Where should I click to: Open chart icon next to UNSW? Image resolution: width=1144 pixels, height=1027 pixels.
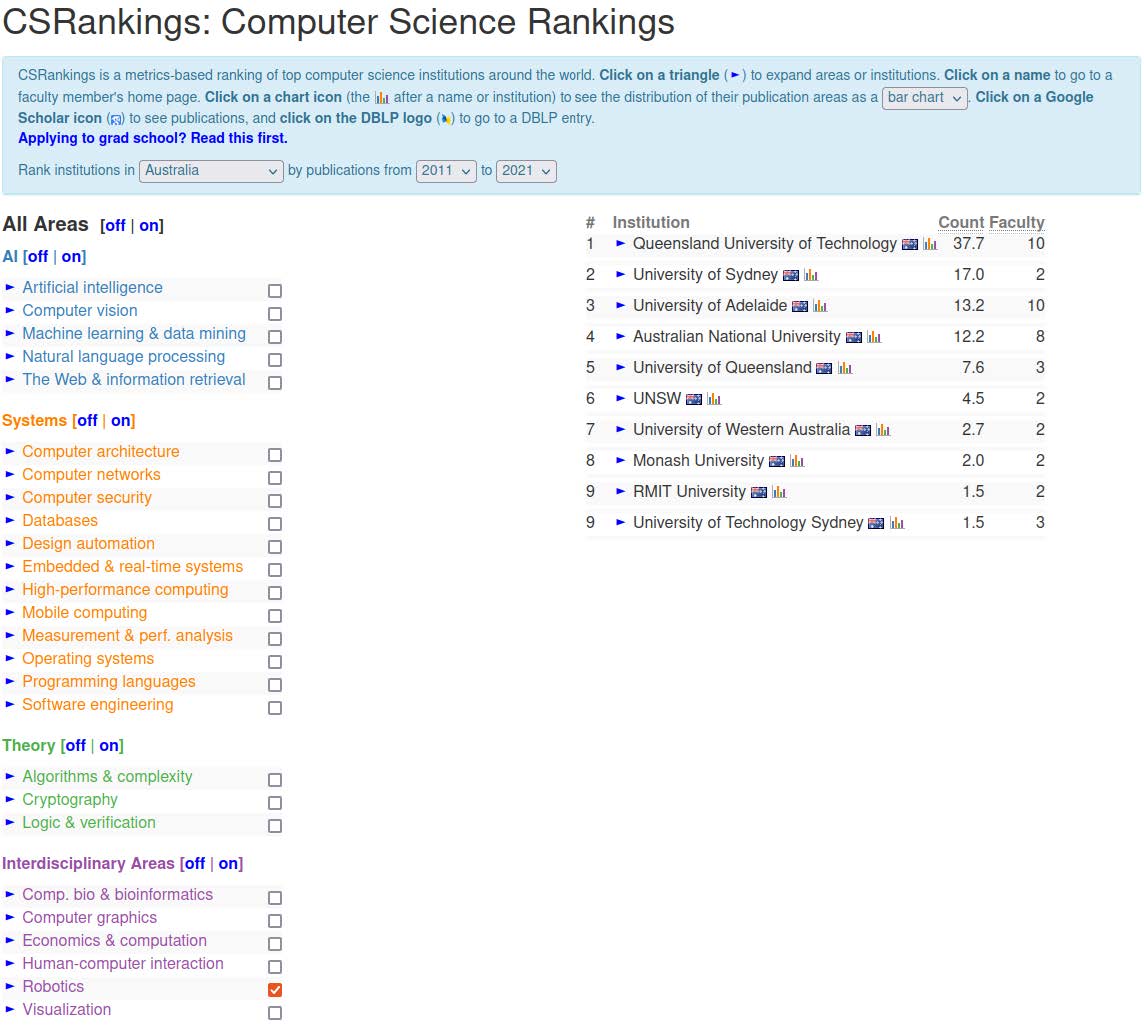click(x=714, y=399)
